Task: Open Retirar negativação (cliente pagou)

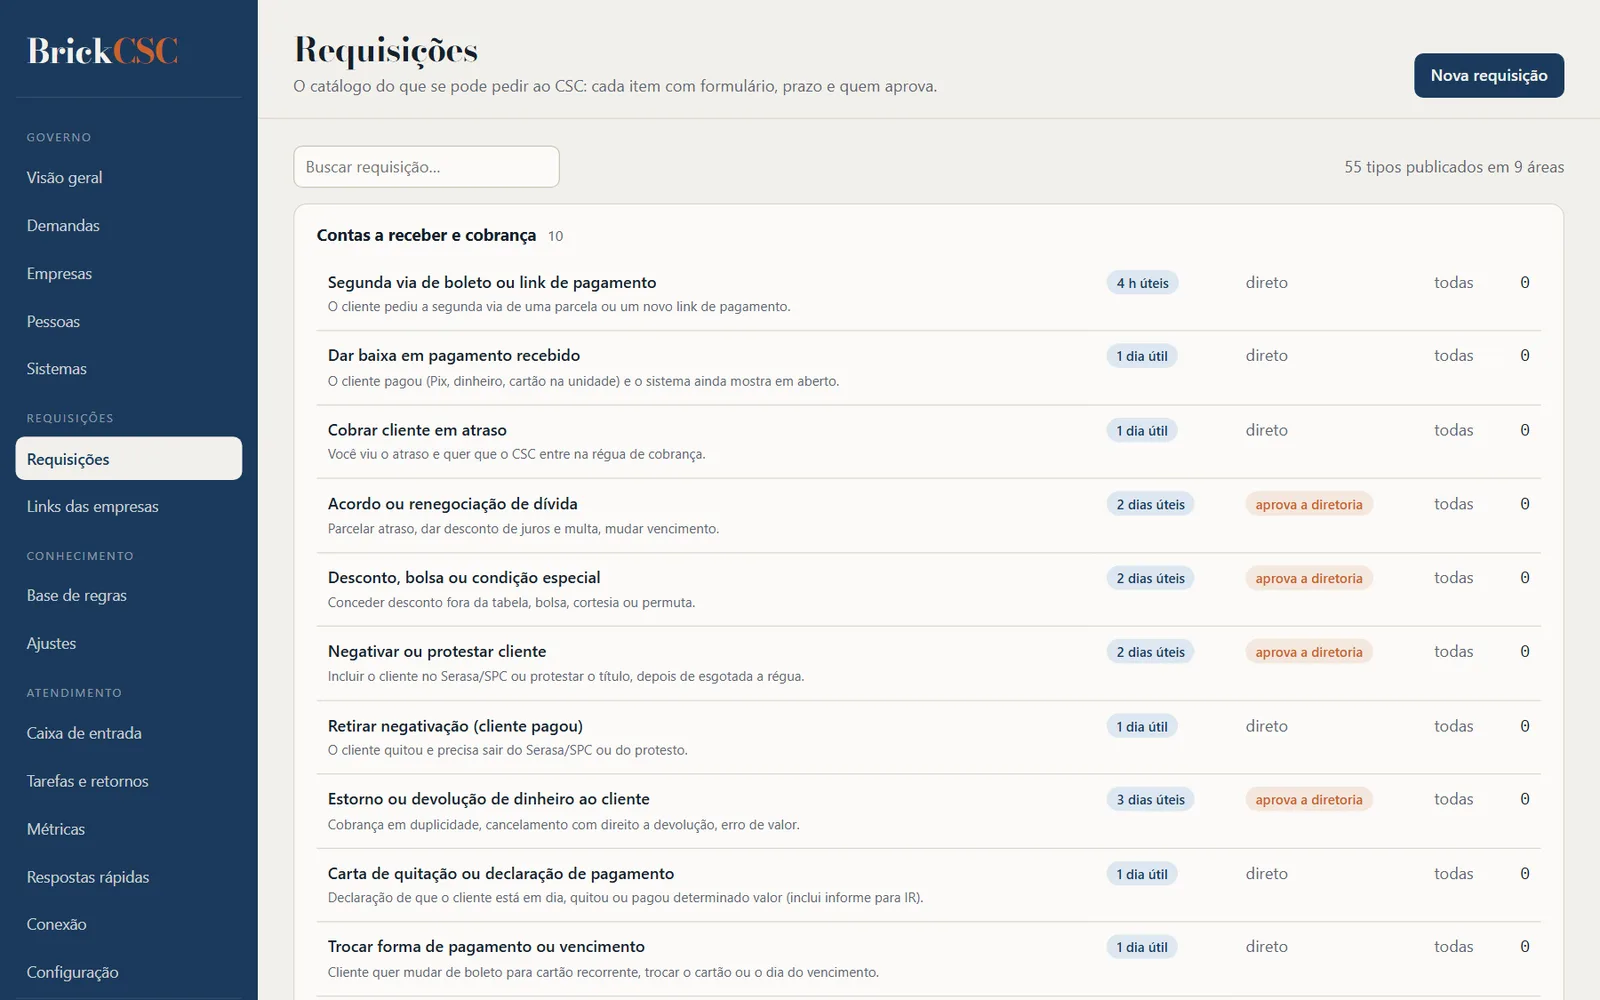Action: pos(928,738)
